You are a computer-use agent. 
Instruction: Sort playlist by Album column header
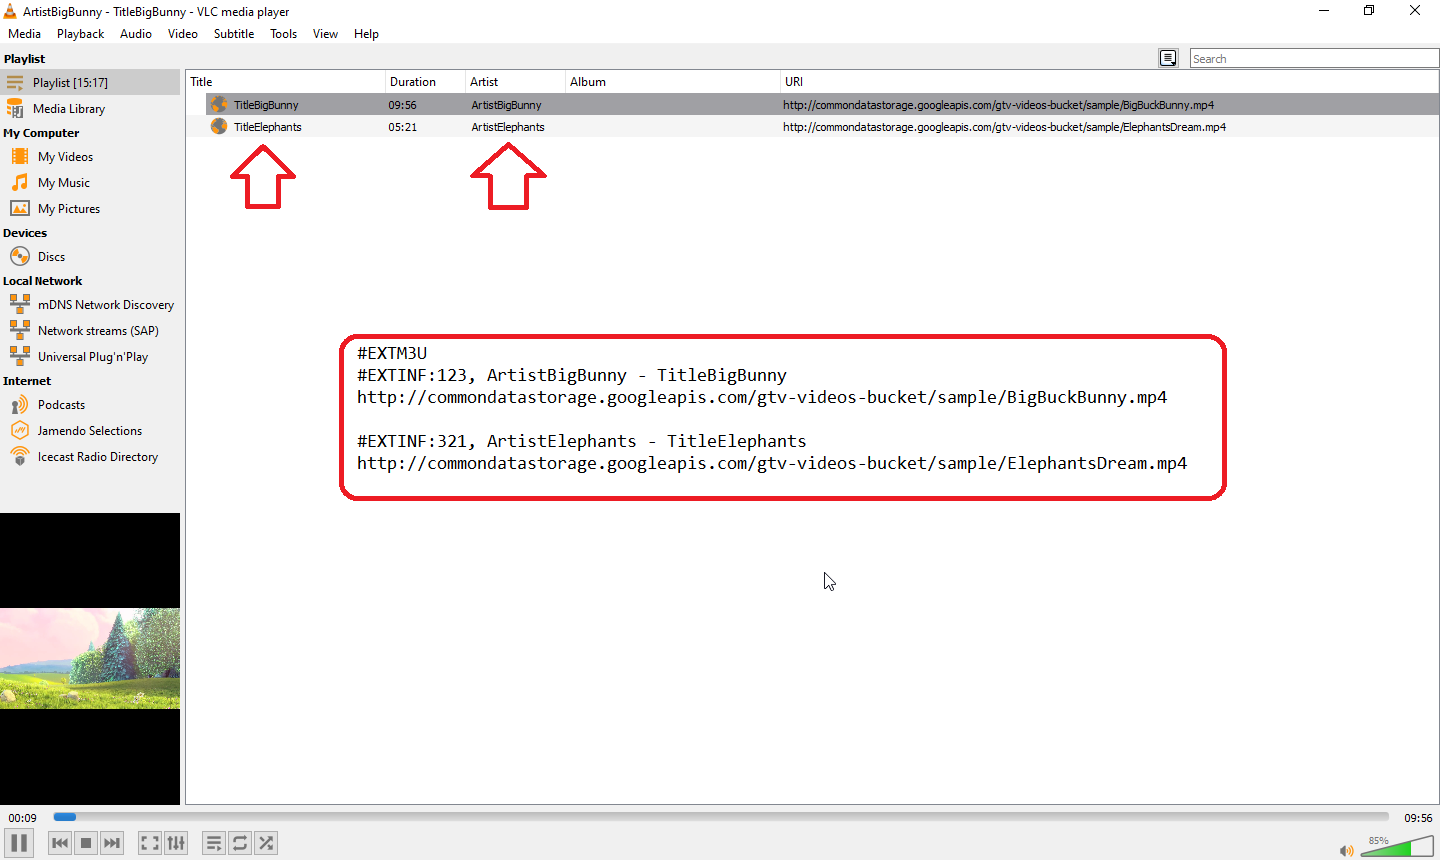tap(672, 82)
